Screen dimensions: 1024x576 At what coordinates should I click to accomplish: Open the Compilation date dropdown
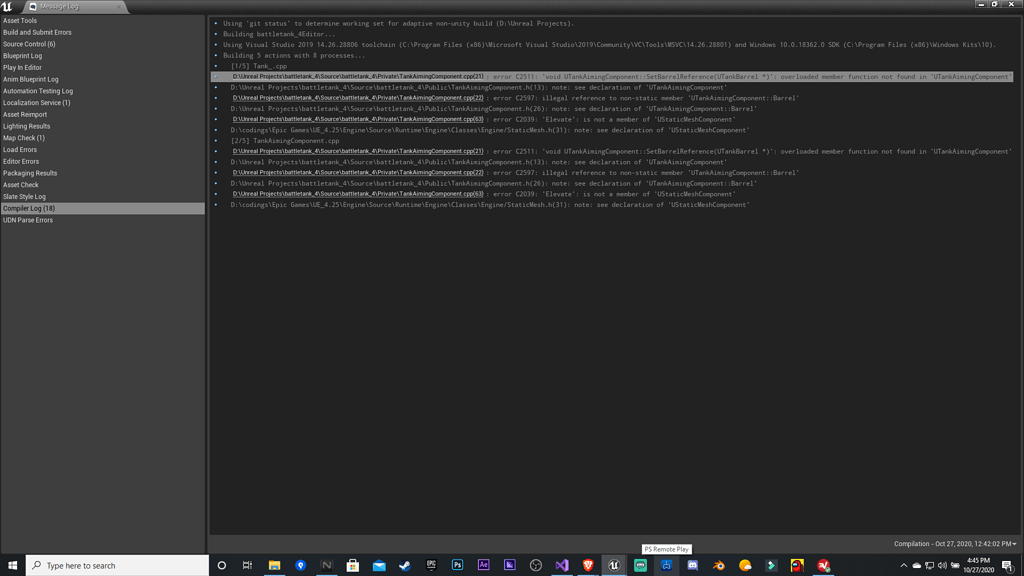click(955, 543)
